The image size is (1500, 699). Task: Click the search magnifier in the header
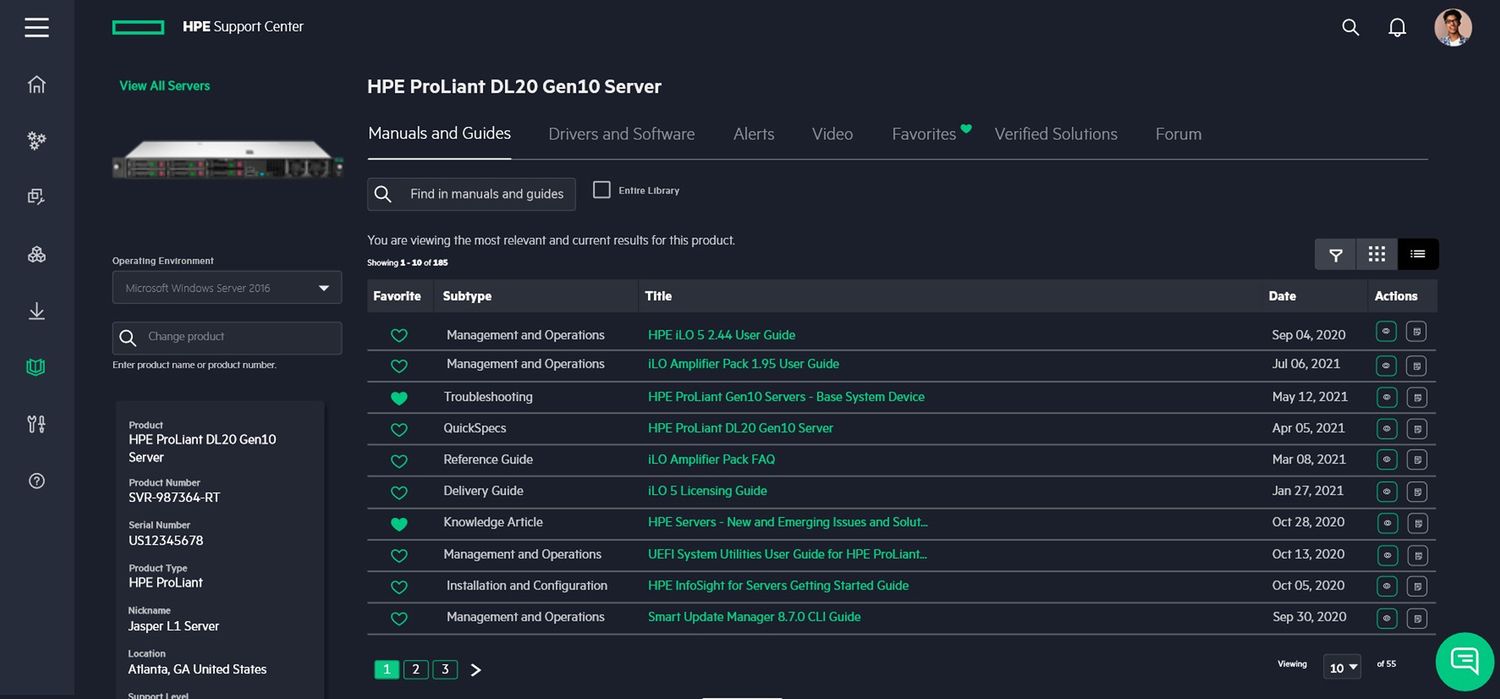[x=1350, y=28]
